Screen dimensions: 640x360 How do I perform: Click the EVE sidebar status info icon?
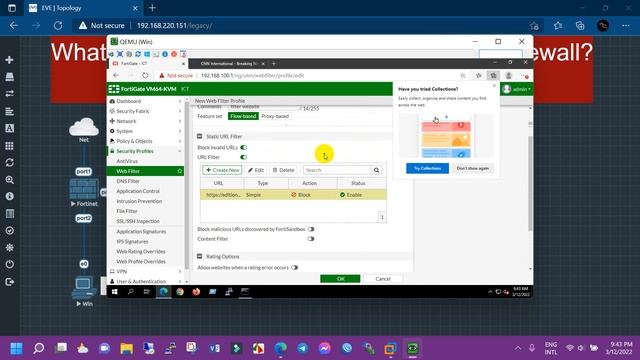[x=9, y=196]
